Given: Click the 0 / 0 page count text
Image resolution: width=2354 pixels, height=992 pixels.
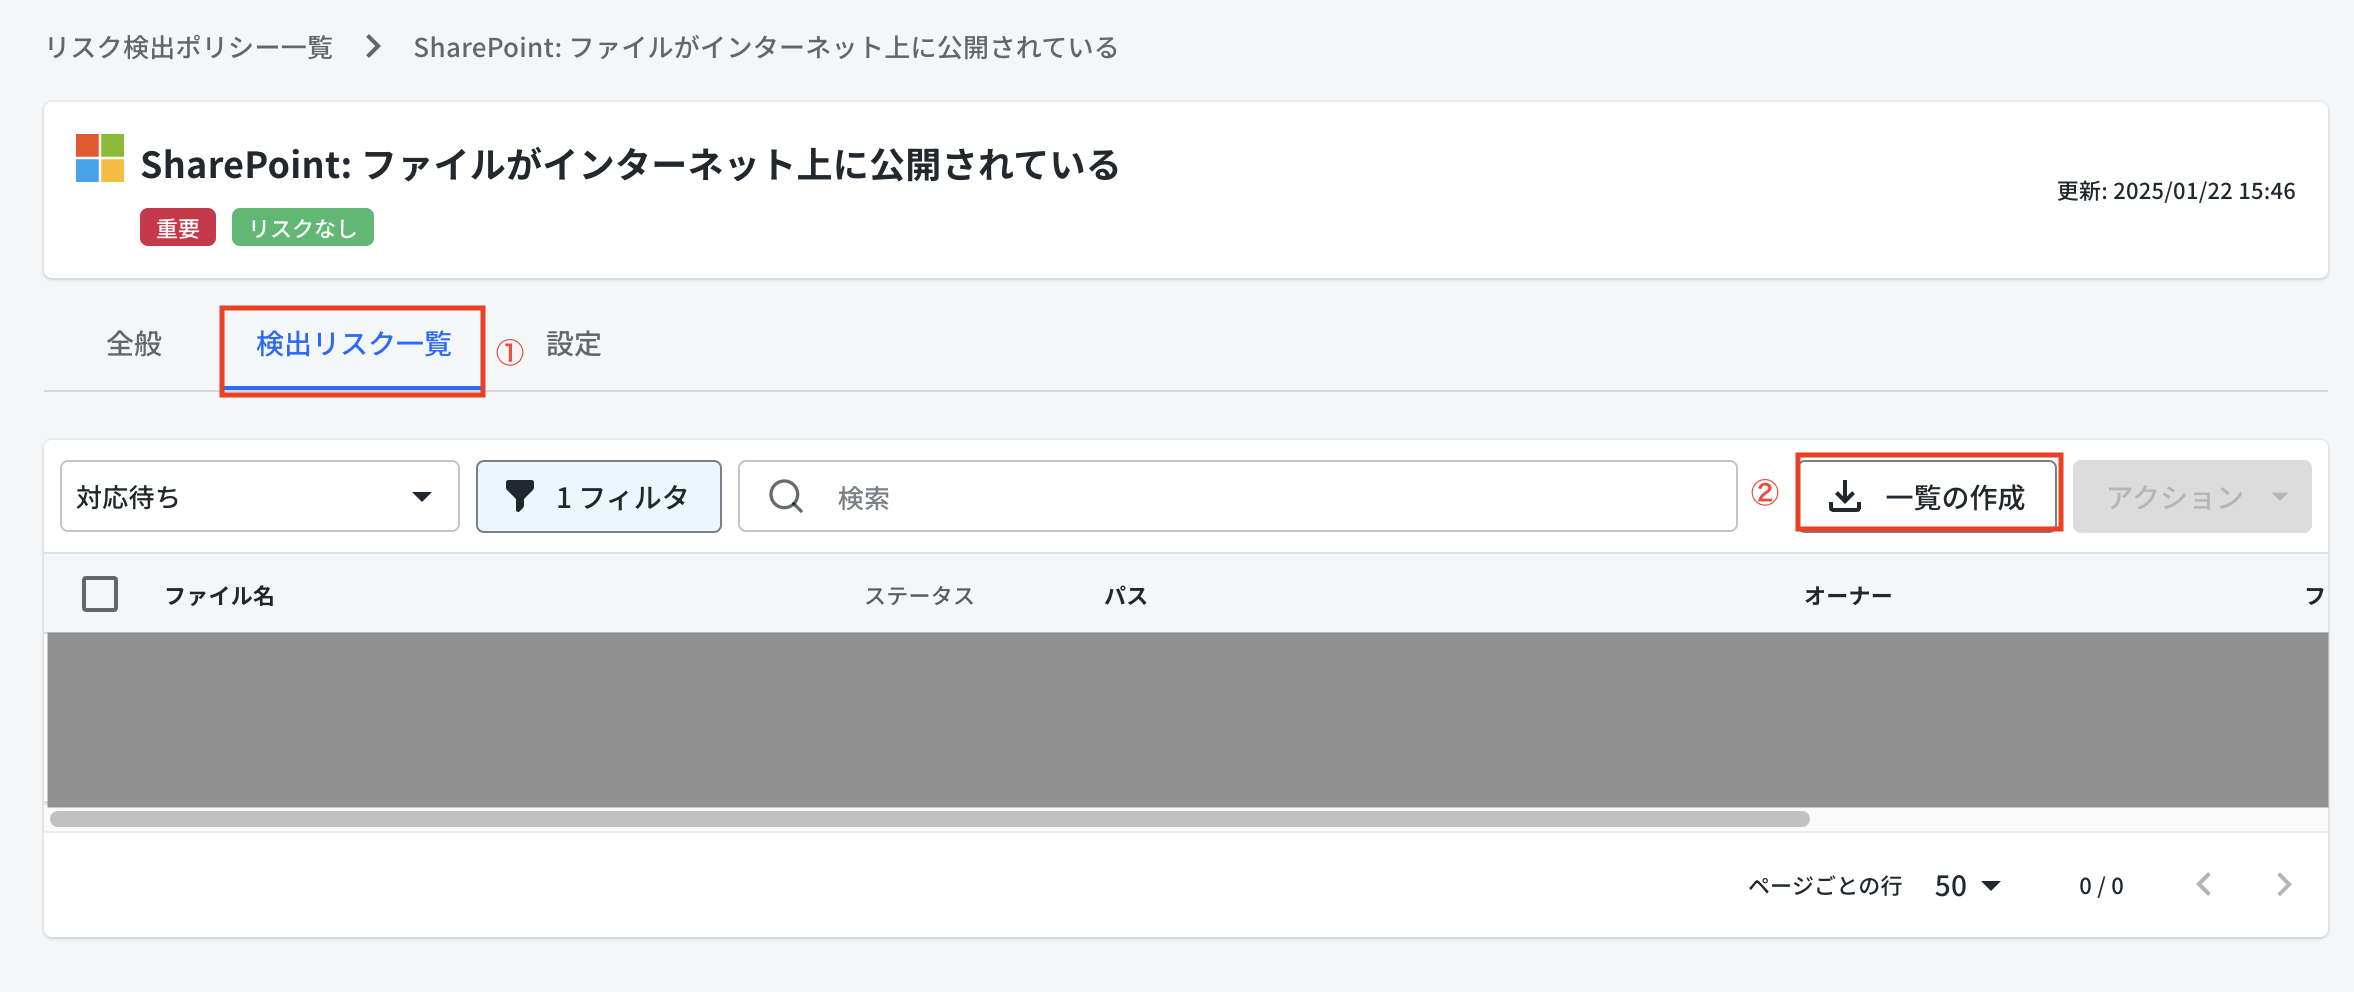Looking at the screenshot, I should click(2101, 886).
